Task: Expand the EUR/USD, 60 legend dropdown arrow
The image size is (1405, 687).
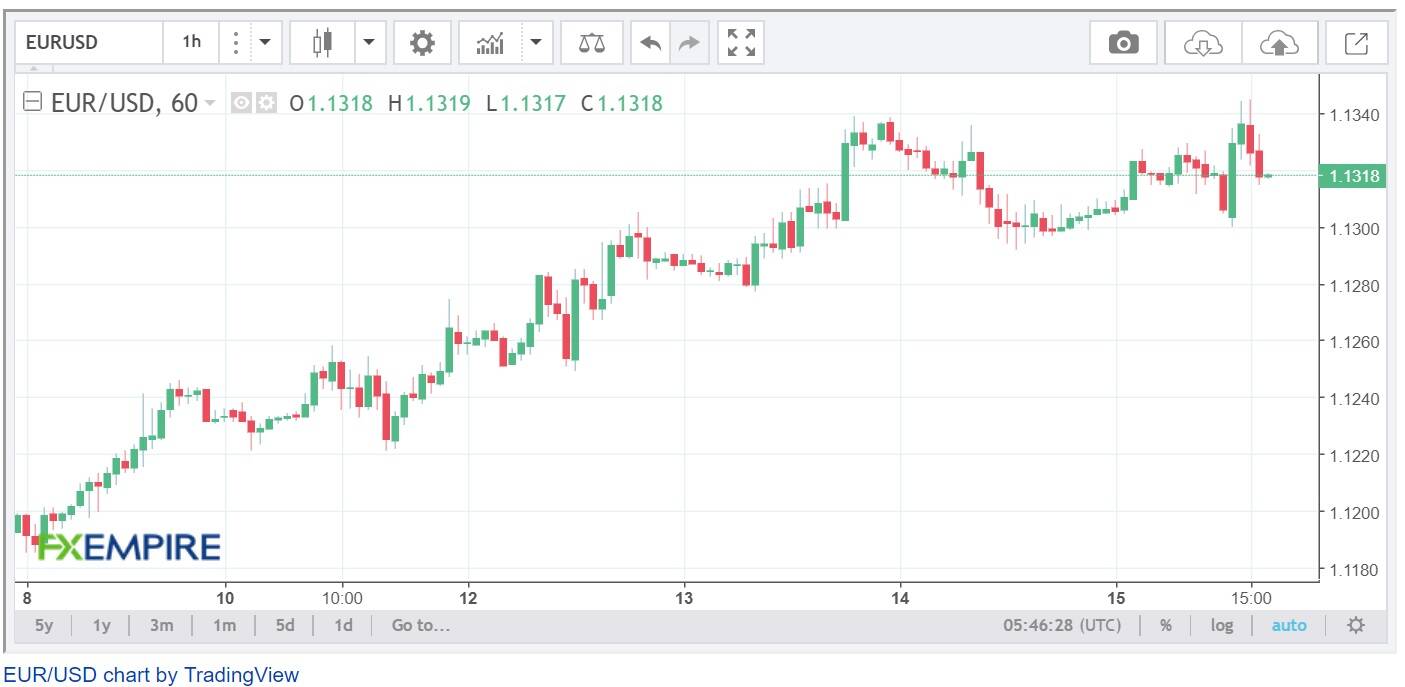Action: coord(210,102)
